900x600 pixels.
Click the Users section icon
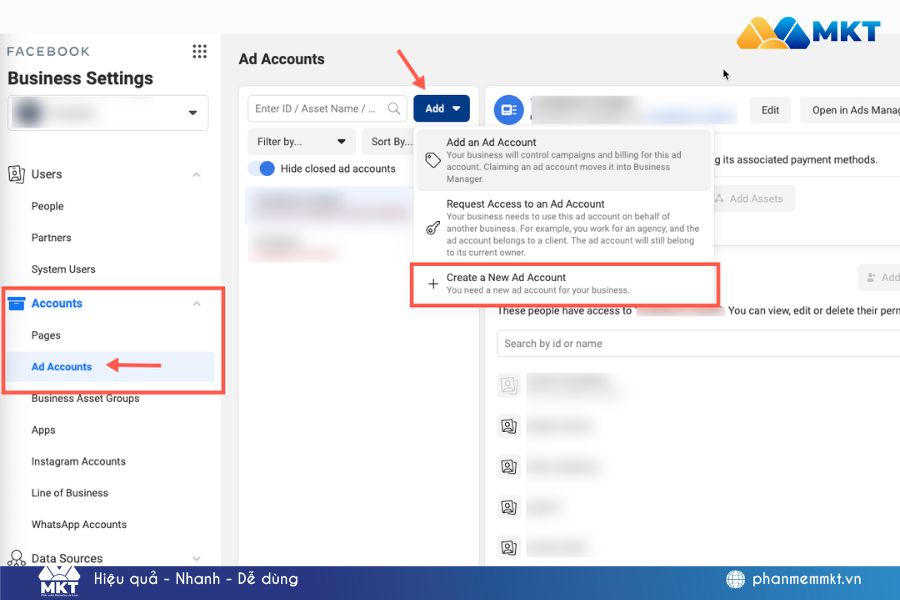pos(16,174)
